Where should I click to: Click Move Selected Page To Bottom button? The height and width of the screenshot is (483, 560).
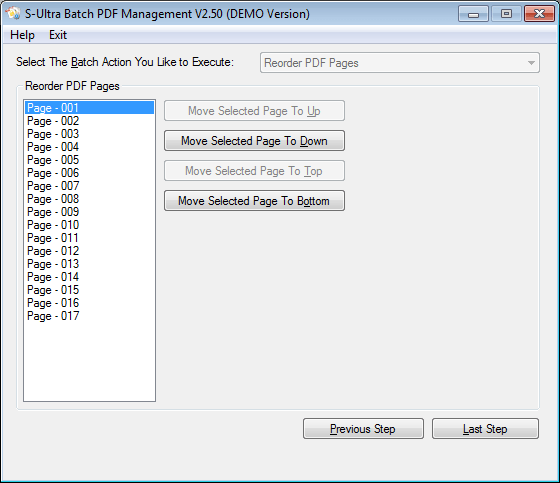(x=254, y=201)
